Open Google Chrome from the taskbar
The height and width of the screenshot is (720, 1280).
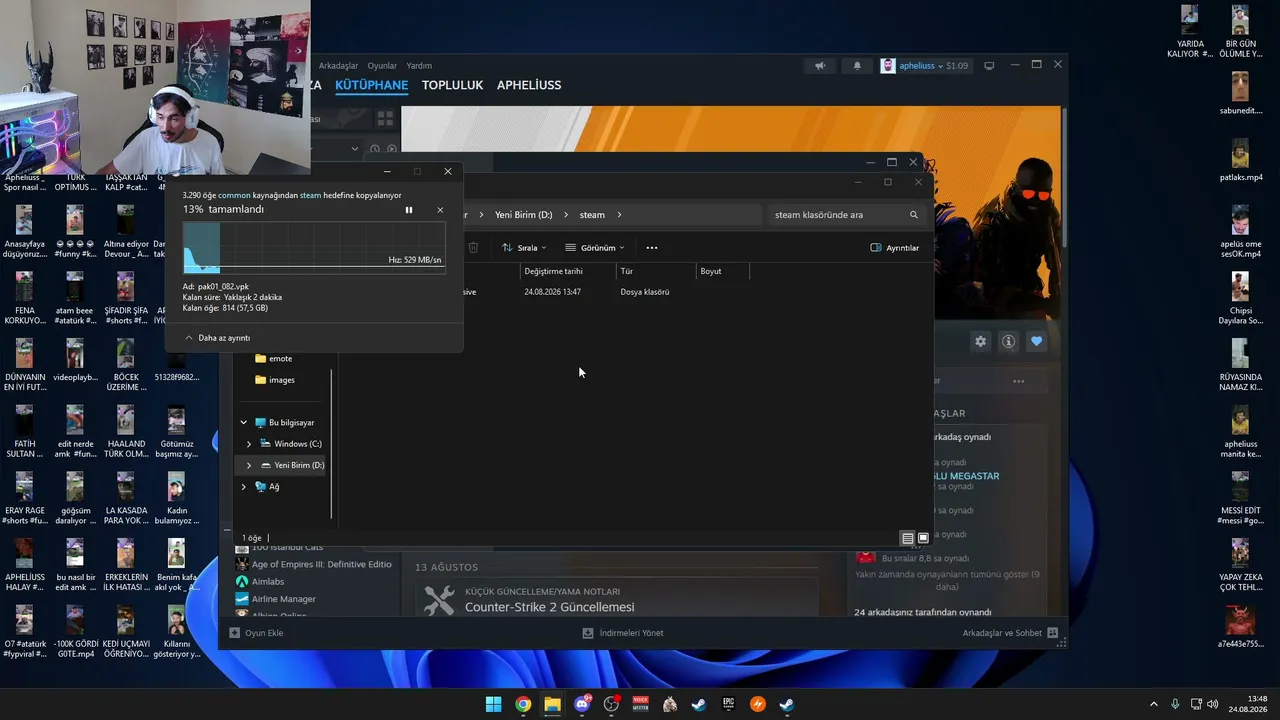click(x=523, y=704)
